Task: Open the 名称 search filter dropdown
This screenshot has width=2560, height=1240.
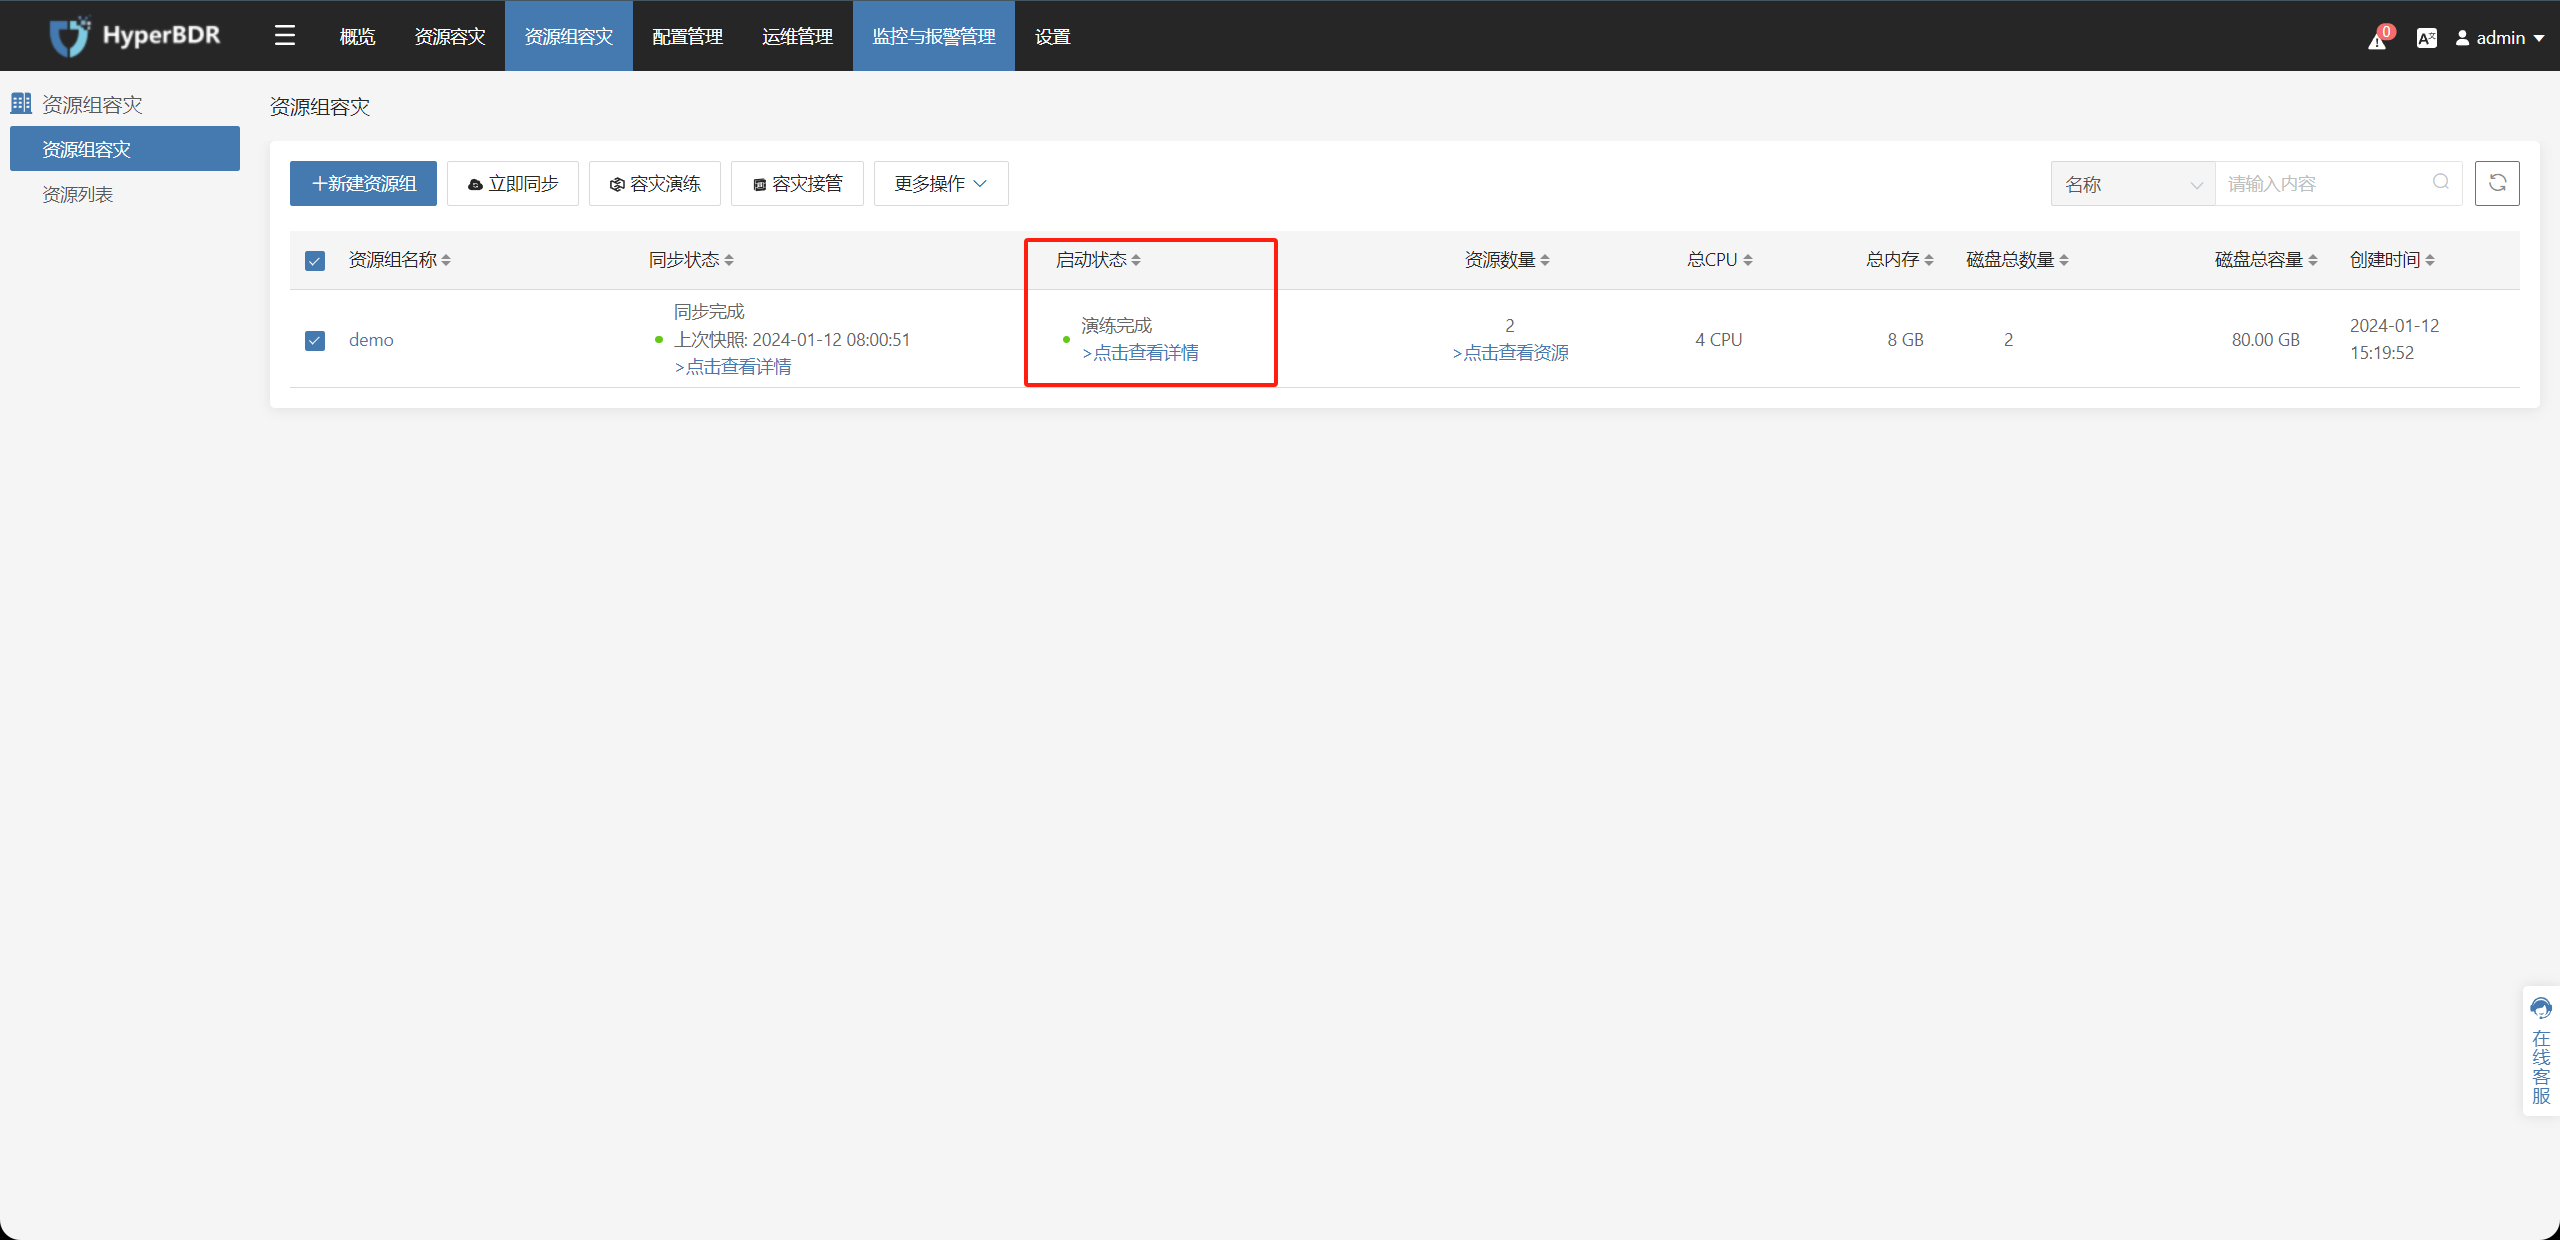Action: 2133,183
